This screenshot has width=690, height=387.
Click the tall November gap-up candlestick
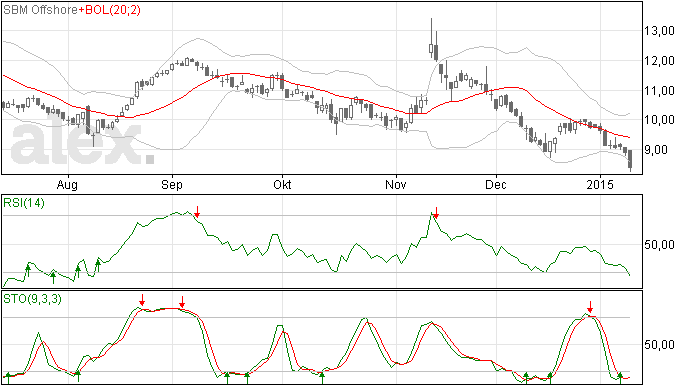click(431, 38)
